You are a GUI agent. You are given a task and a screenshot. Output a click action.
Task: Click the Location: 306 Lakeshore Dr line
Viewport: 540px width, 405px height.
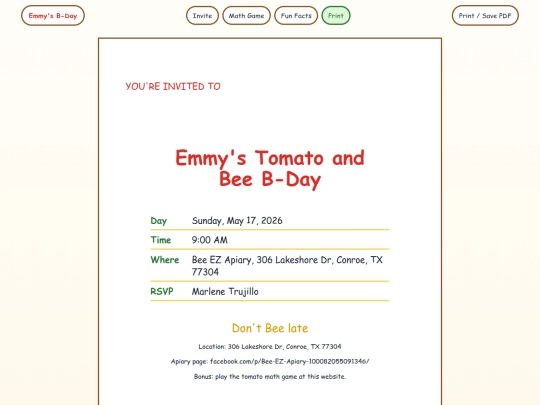tap(270, 346)
